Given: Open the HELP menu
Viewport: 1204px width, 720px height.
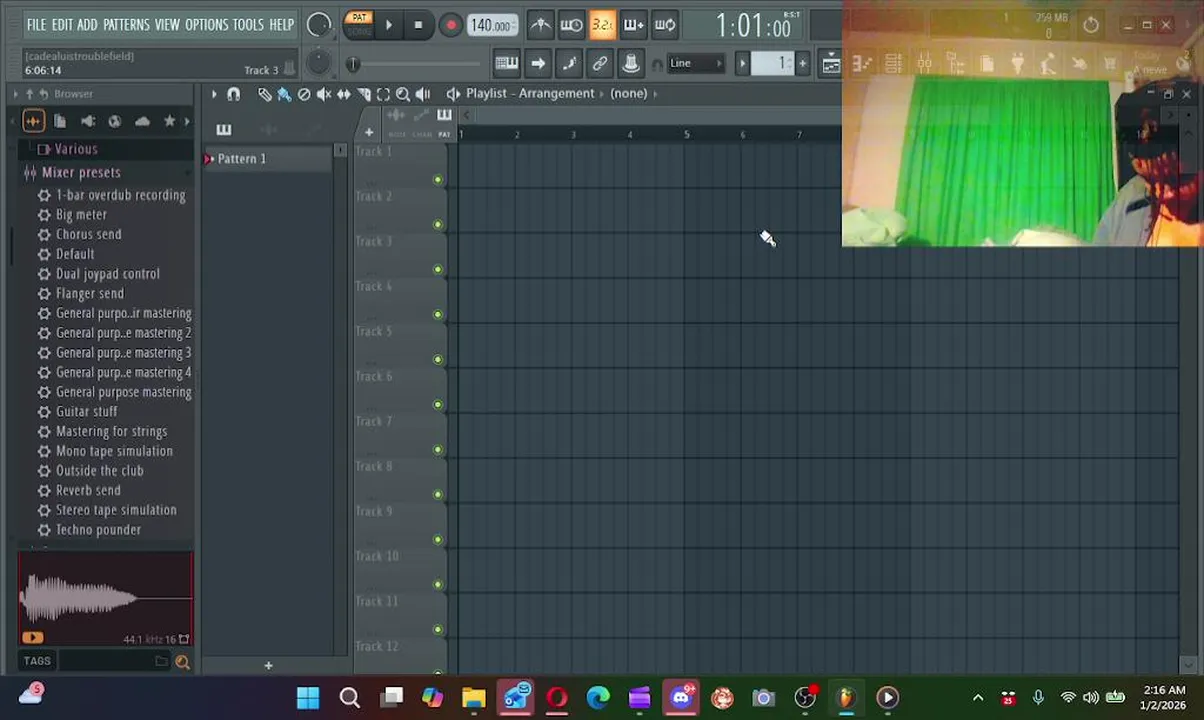Looking at the screenshot, I should tap(281, 24).
